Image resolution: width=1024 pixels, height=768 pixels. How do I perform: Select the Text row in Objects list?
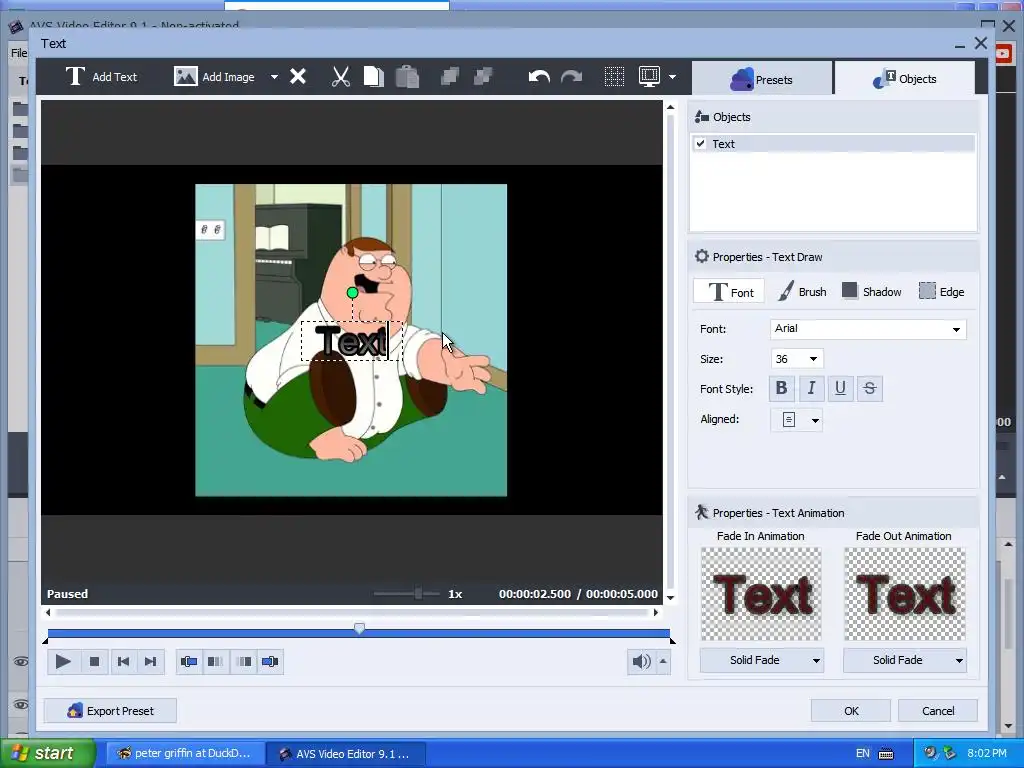click(x=833, y=144)
